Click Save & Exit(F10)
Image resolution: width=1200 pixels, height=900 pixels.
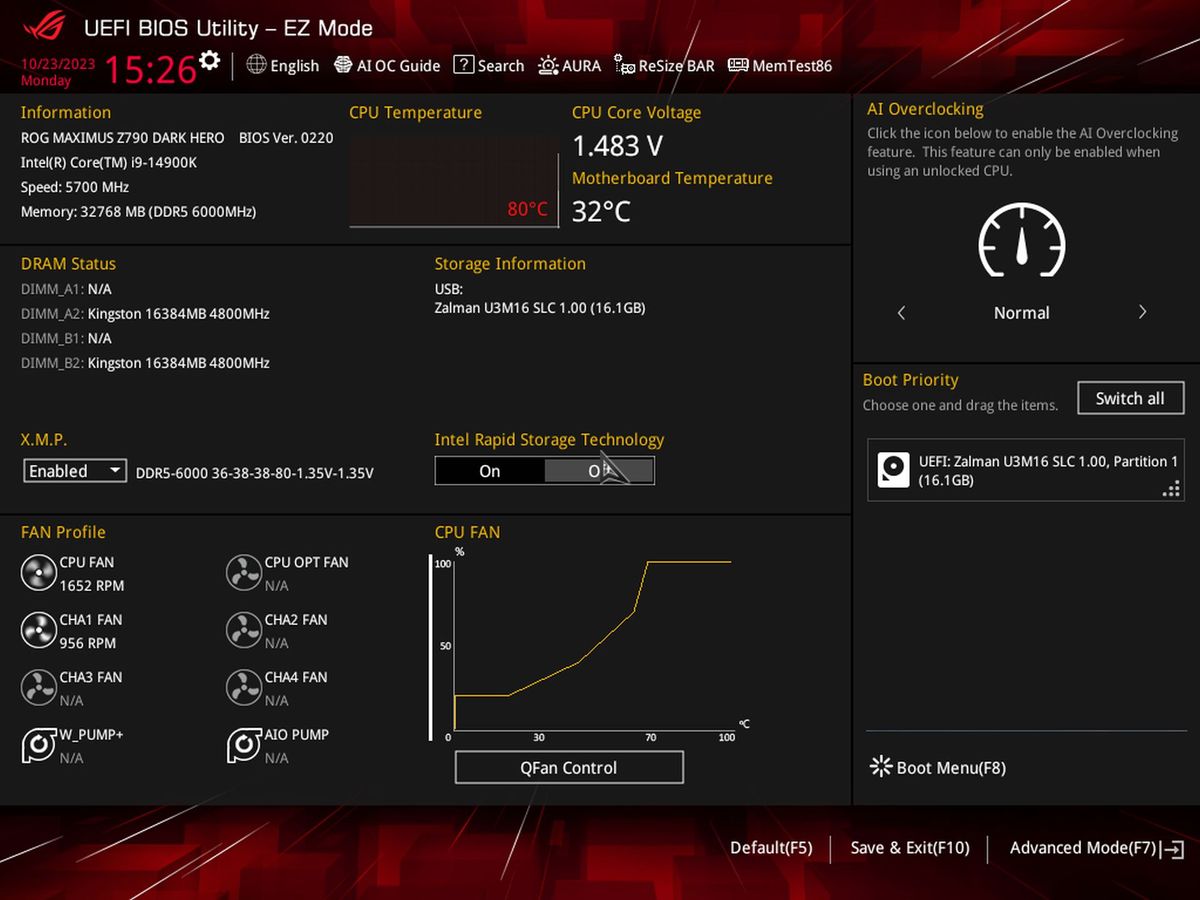(910, 848)
